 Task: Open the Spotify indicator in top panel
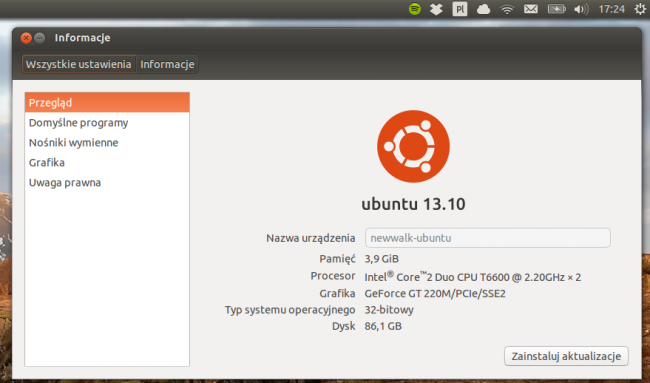(415, 9)
